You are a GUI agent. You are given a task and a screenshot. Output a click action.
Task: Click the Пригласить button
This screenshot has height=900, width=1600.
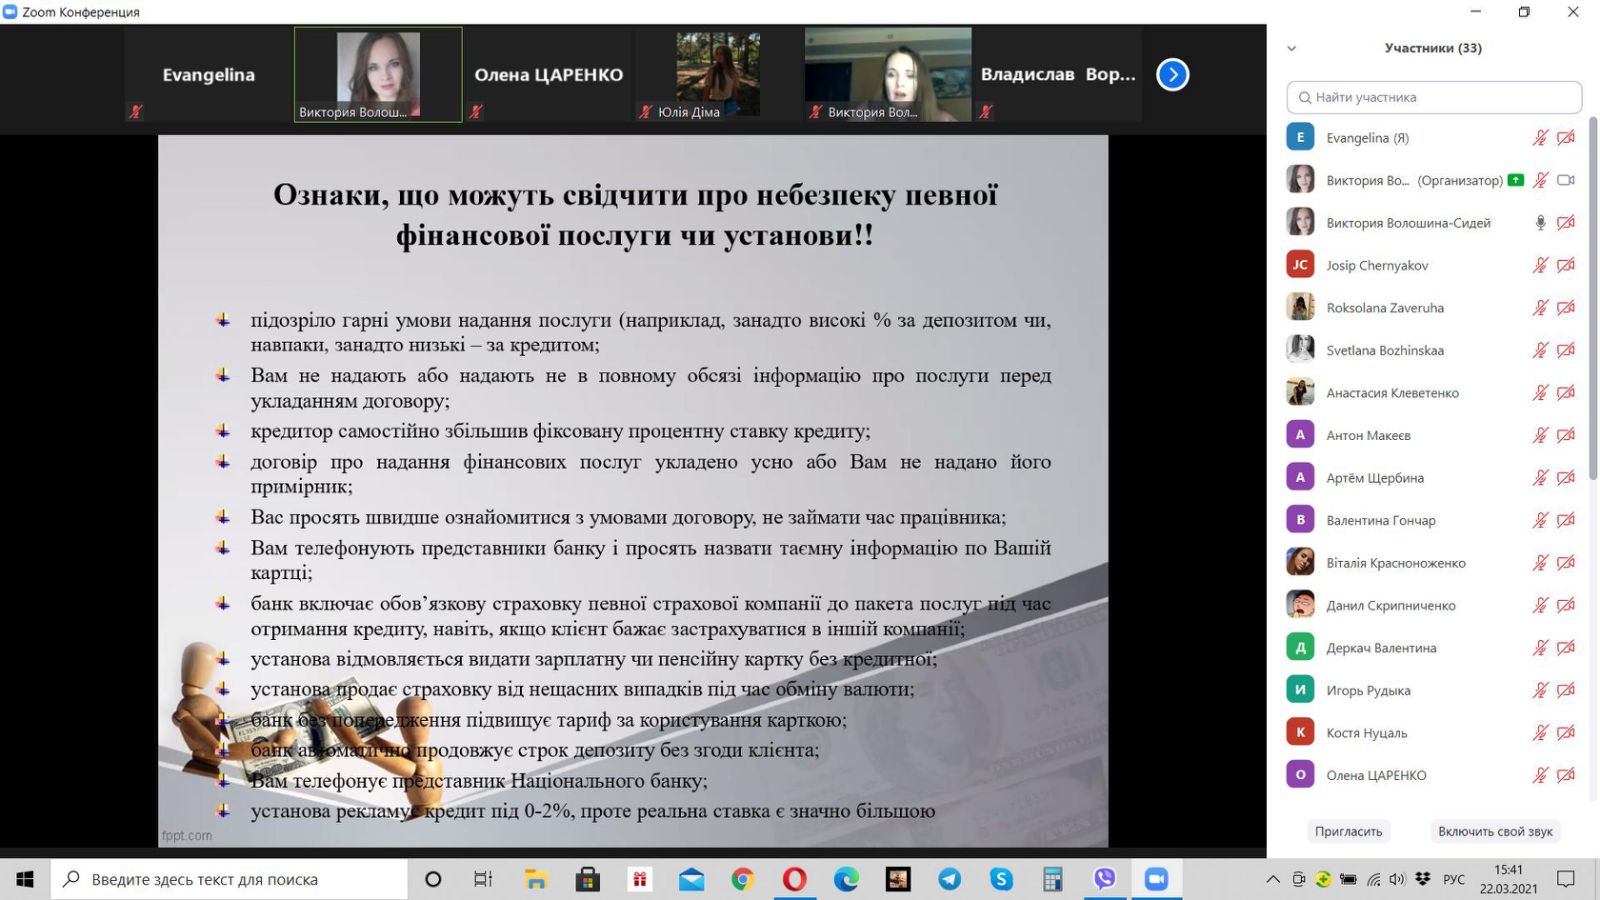coord(1348,831)
